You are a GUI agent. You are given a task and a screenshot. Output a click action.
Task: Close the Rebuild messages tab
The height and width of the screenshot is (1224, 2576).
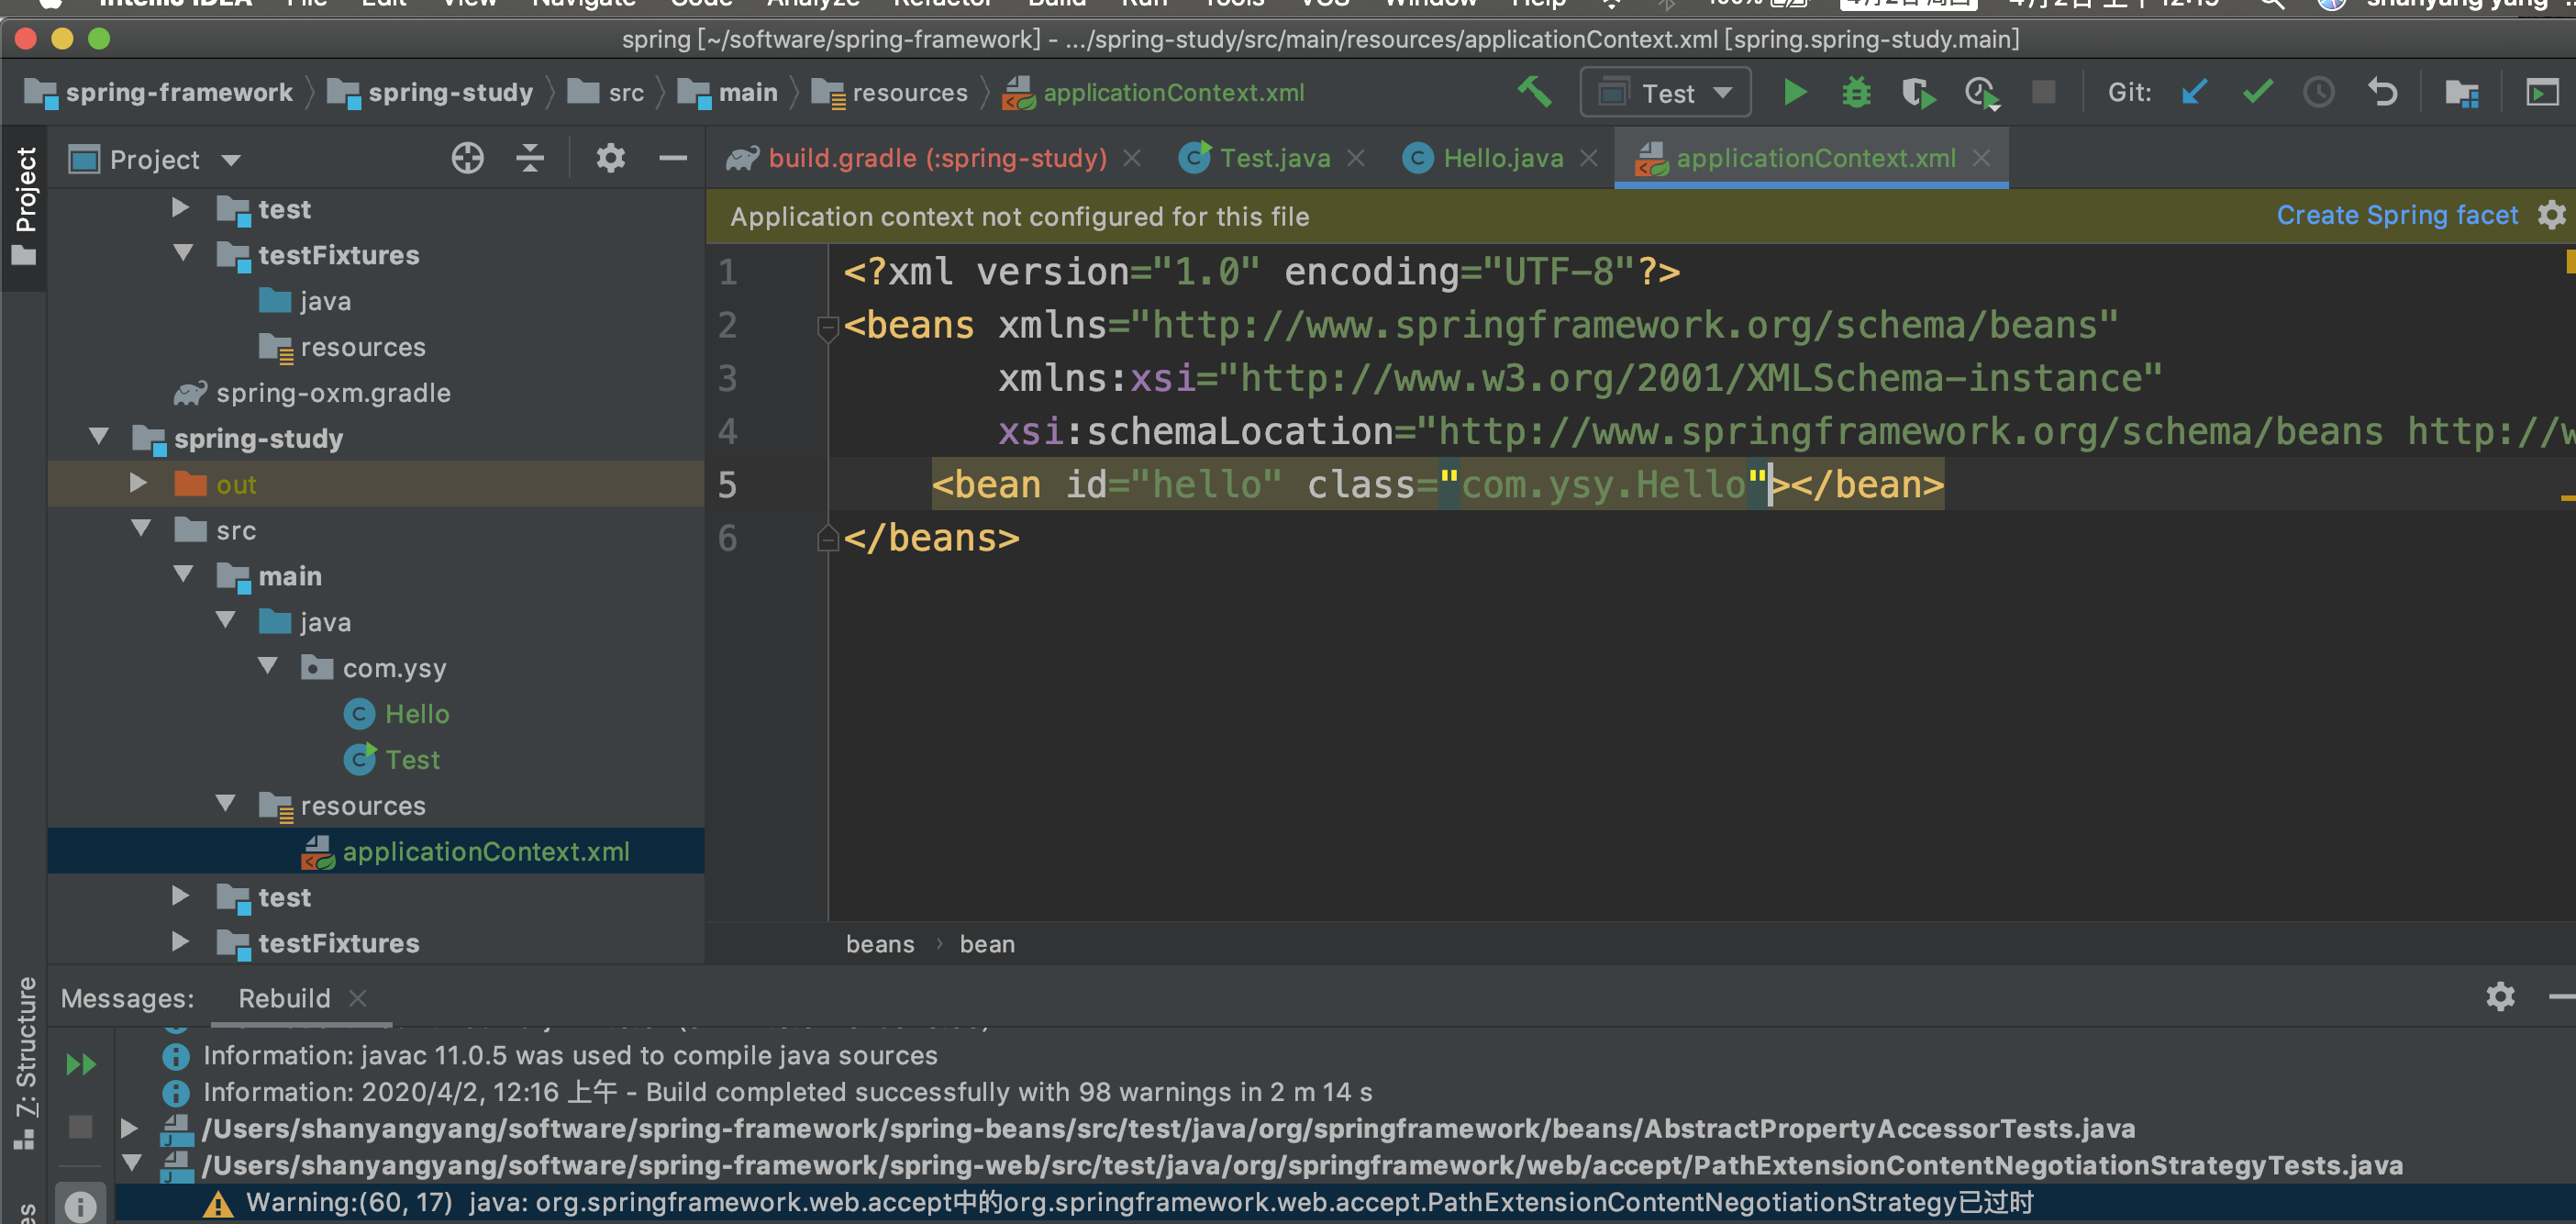(358, 998)
